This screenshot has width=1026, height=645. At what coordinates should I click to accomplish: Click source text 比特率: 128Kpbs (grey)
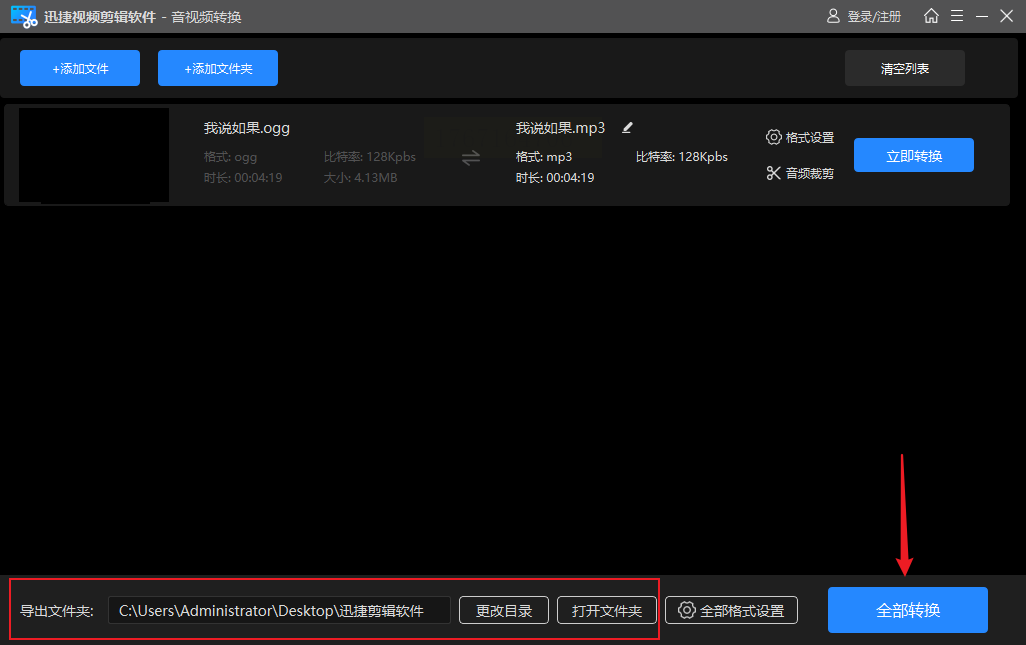pos(370,157)
